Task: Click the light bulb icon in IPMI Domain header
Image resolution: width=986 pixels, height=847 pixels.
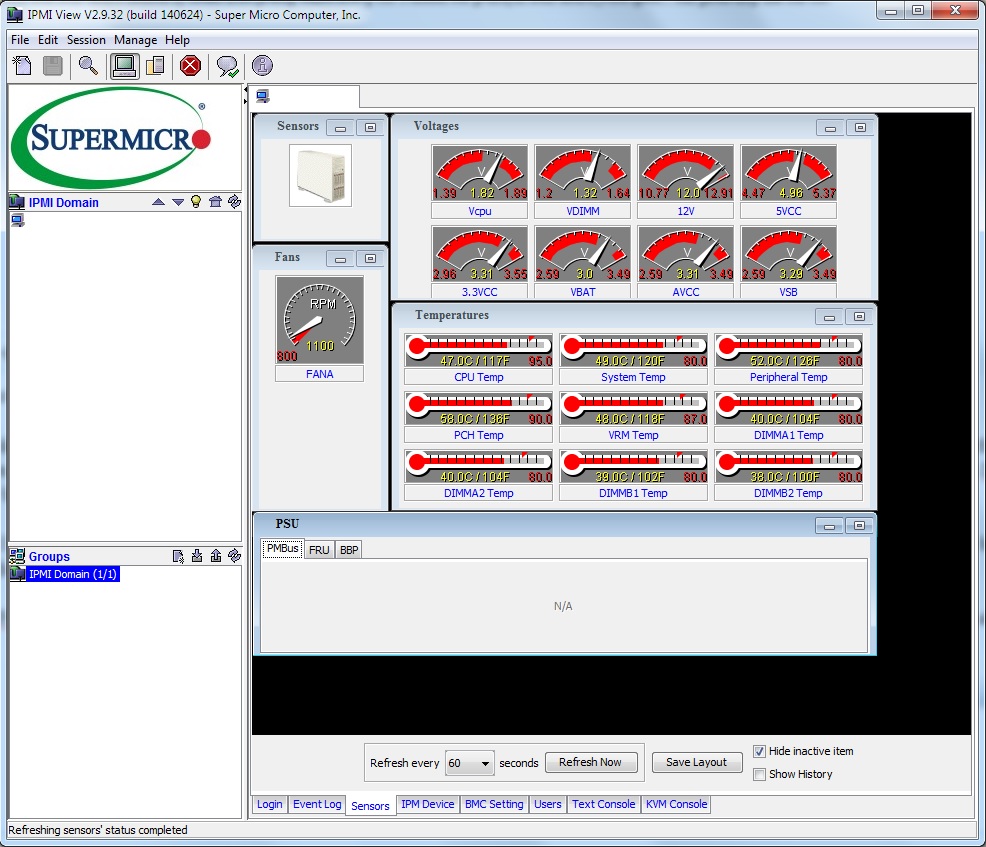Action: [x=196, y=202]
